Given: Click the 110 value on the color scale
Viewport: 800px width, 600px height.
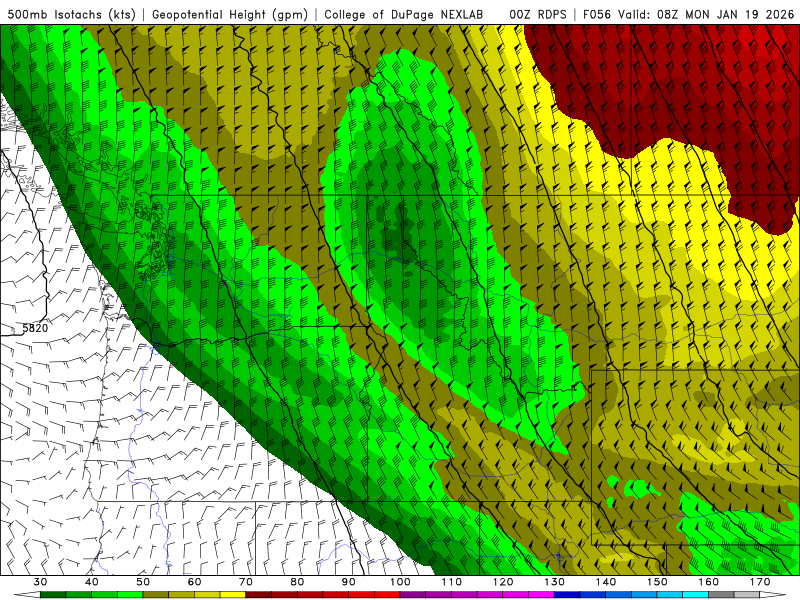Looking at the screenshot, I should (x=452, y=582).
